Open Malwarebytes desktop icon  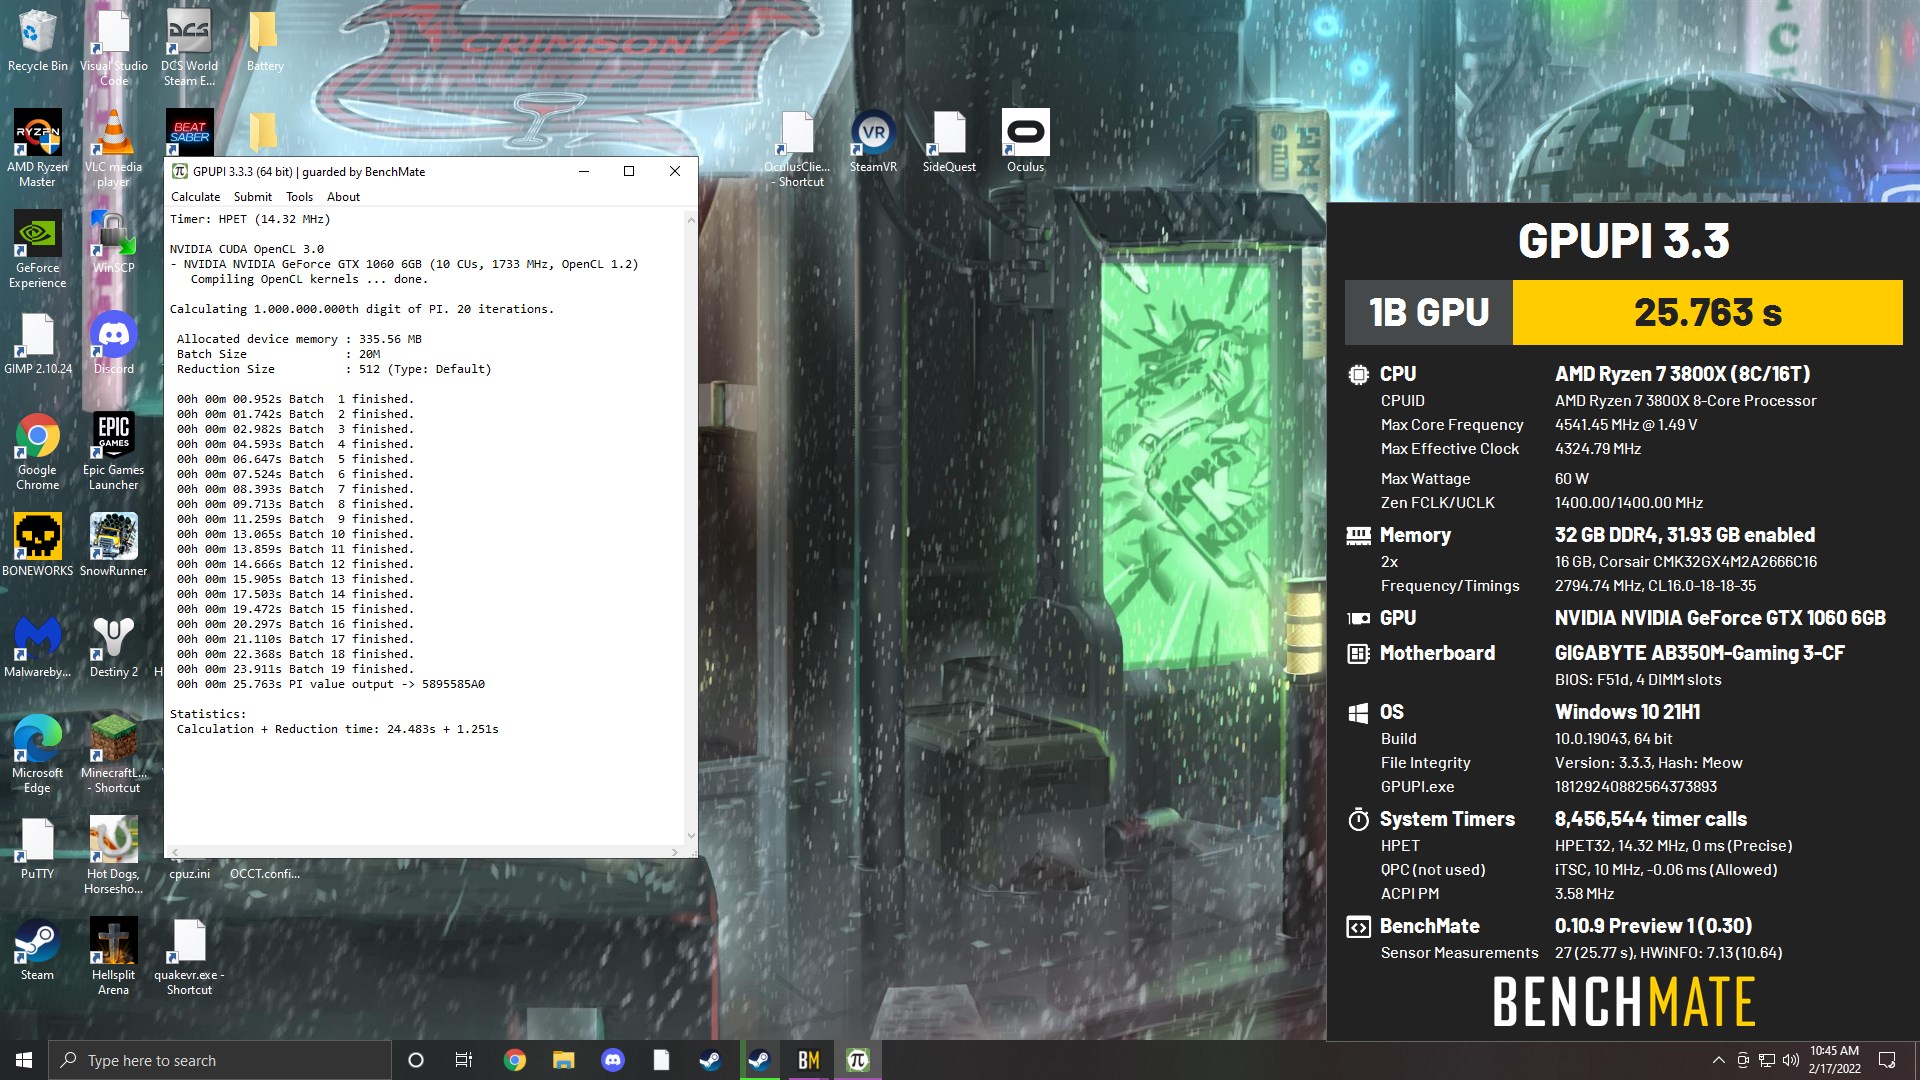pyautogui.click(x=37, y=645)
